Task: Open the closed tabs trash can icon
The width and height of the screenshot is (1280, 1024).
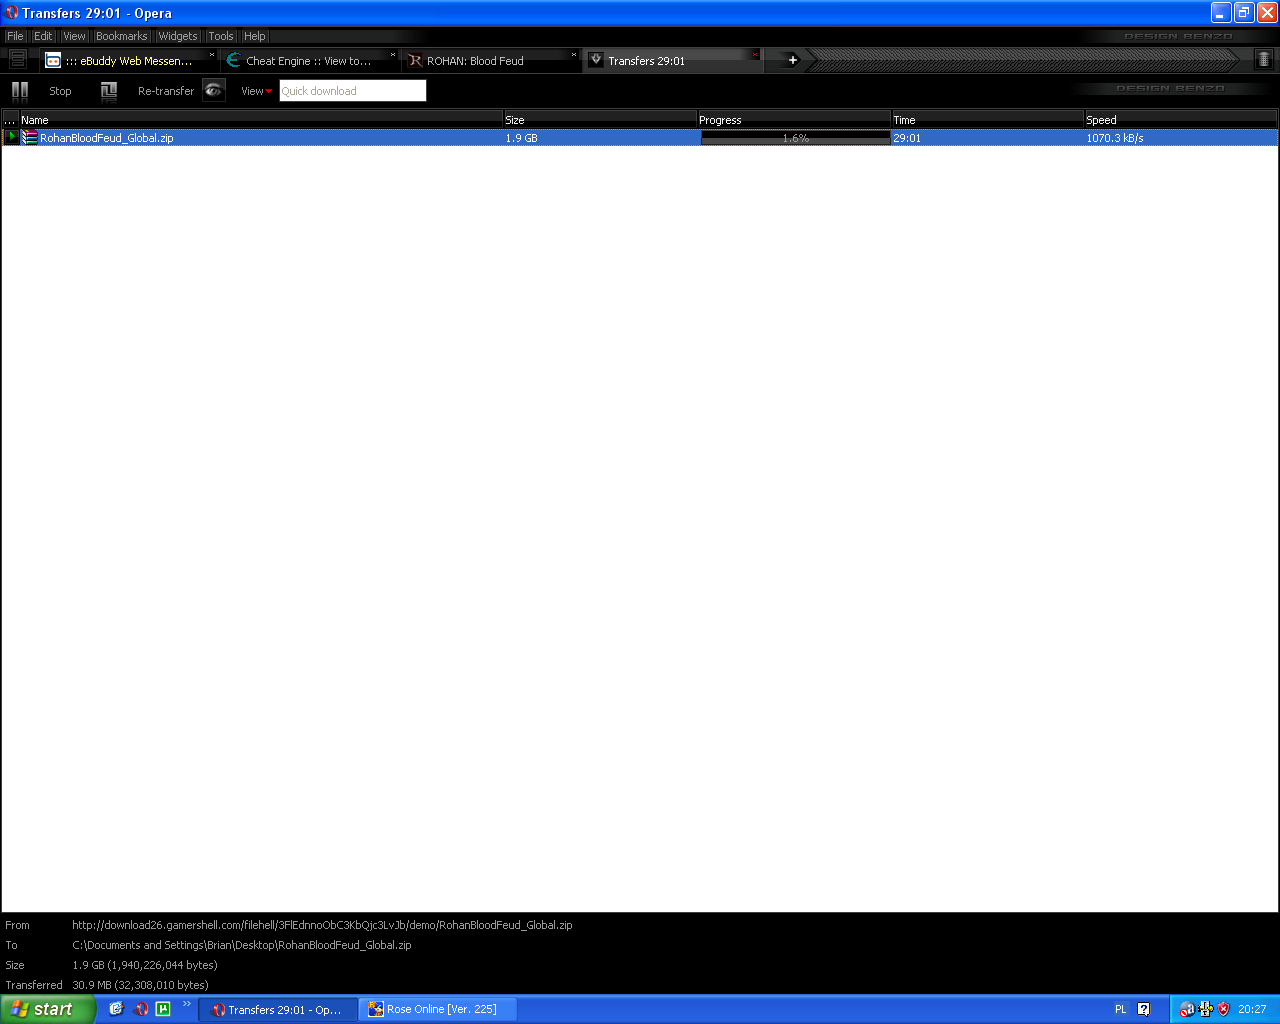Action: [x=1263, y=60]
